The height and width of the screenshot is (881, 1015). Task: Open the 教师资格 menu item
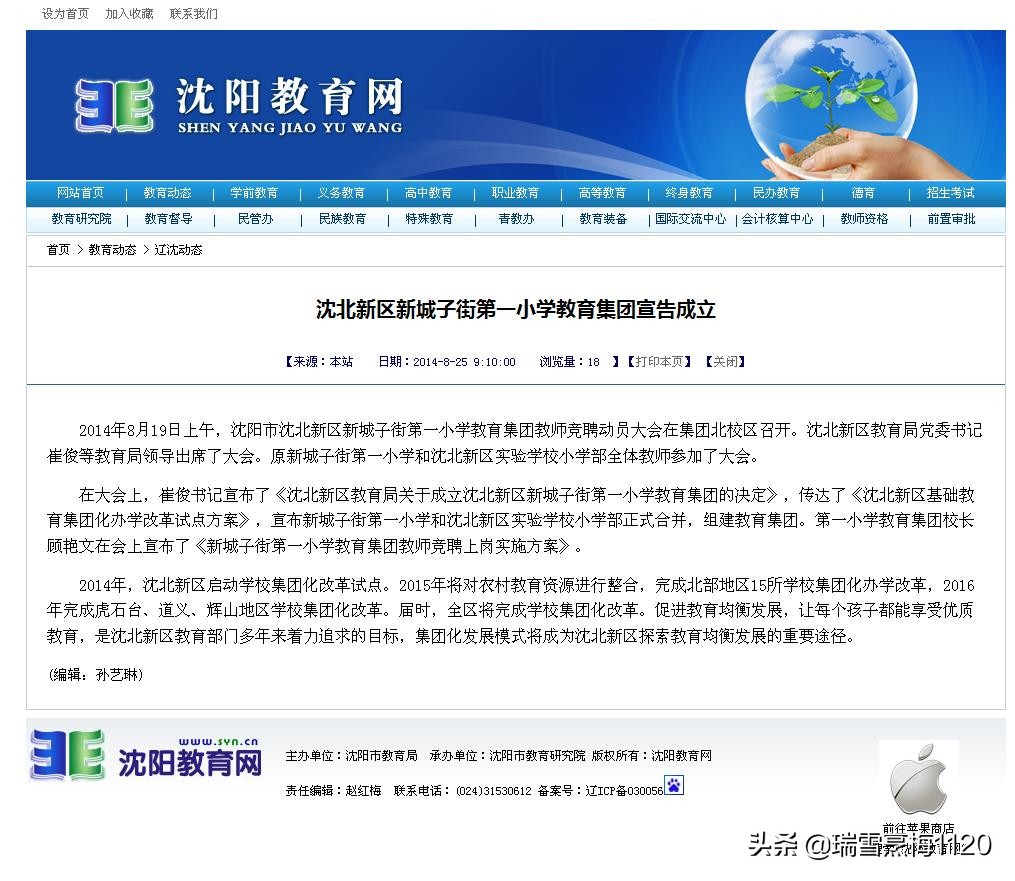pos(862,219)
